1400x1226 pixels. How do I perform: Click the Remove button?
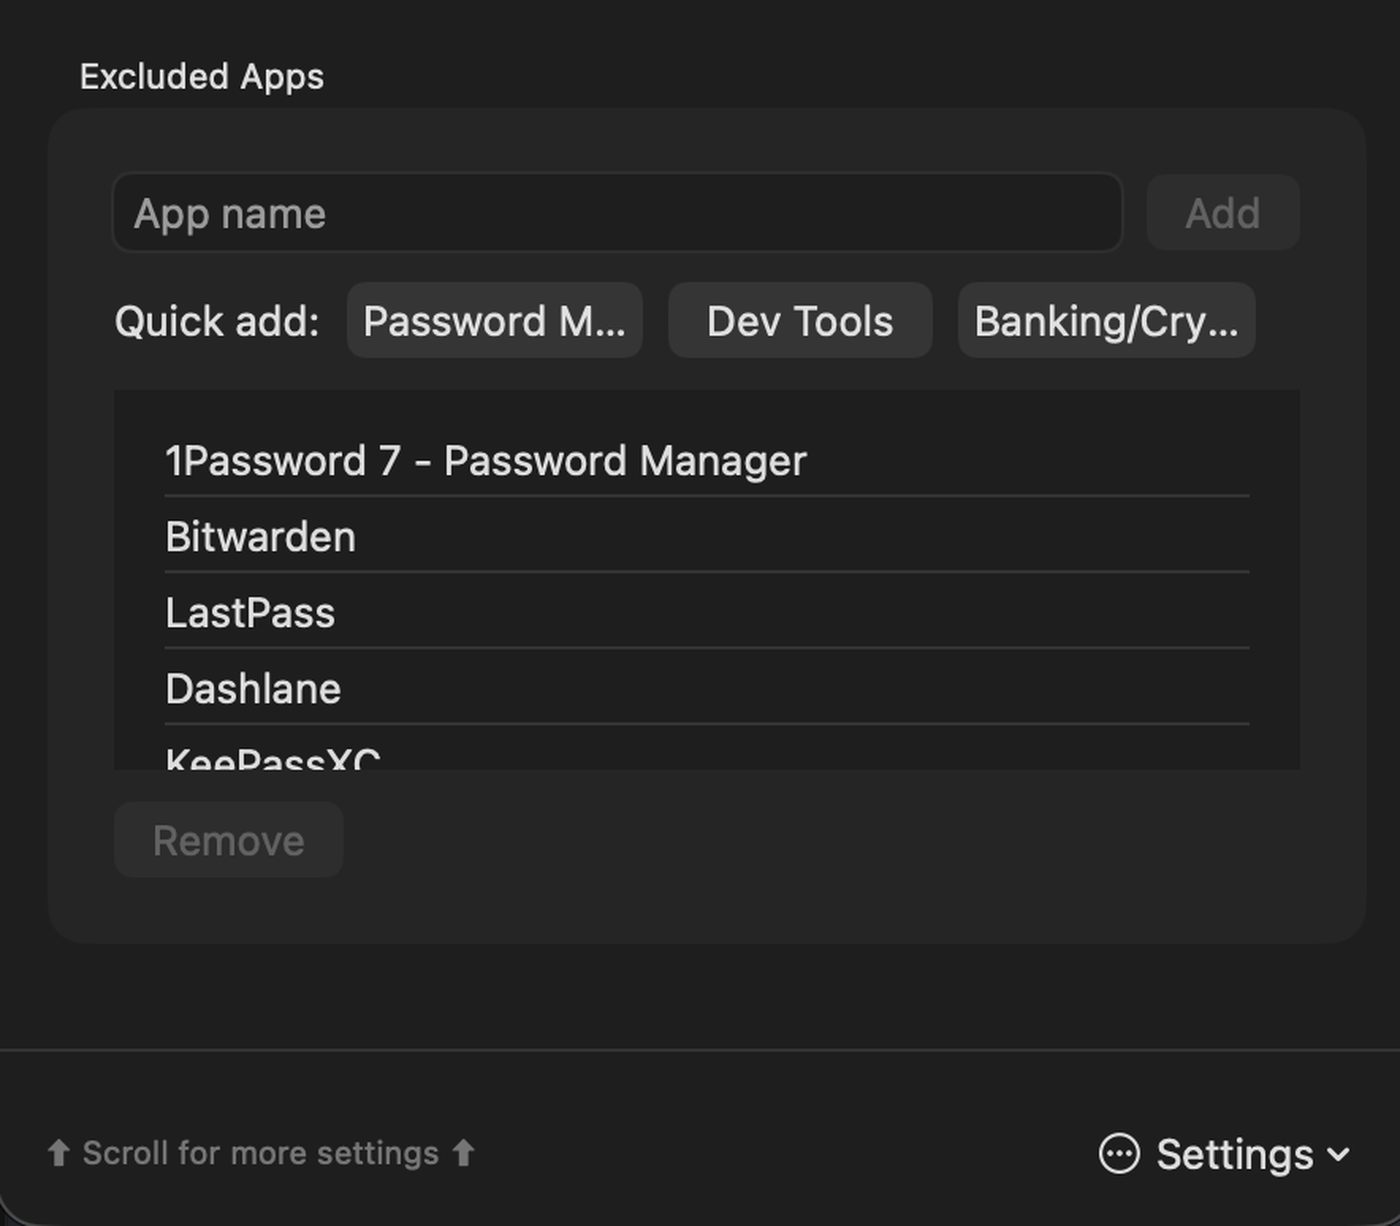tap(229, 840)
